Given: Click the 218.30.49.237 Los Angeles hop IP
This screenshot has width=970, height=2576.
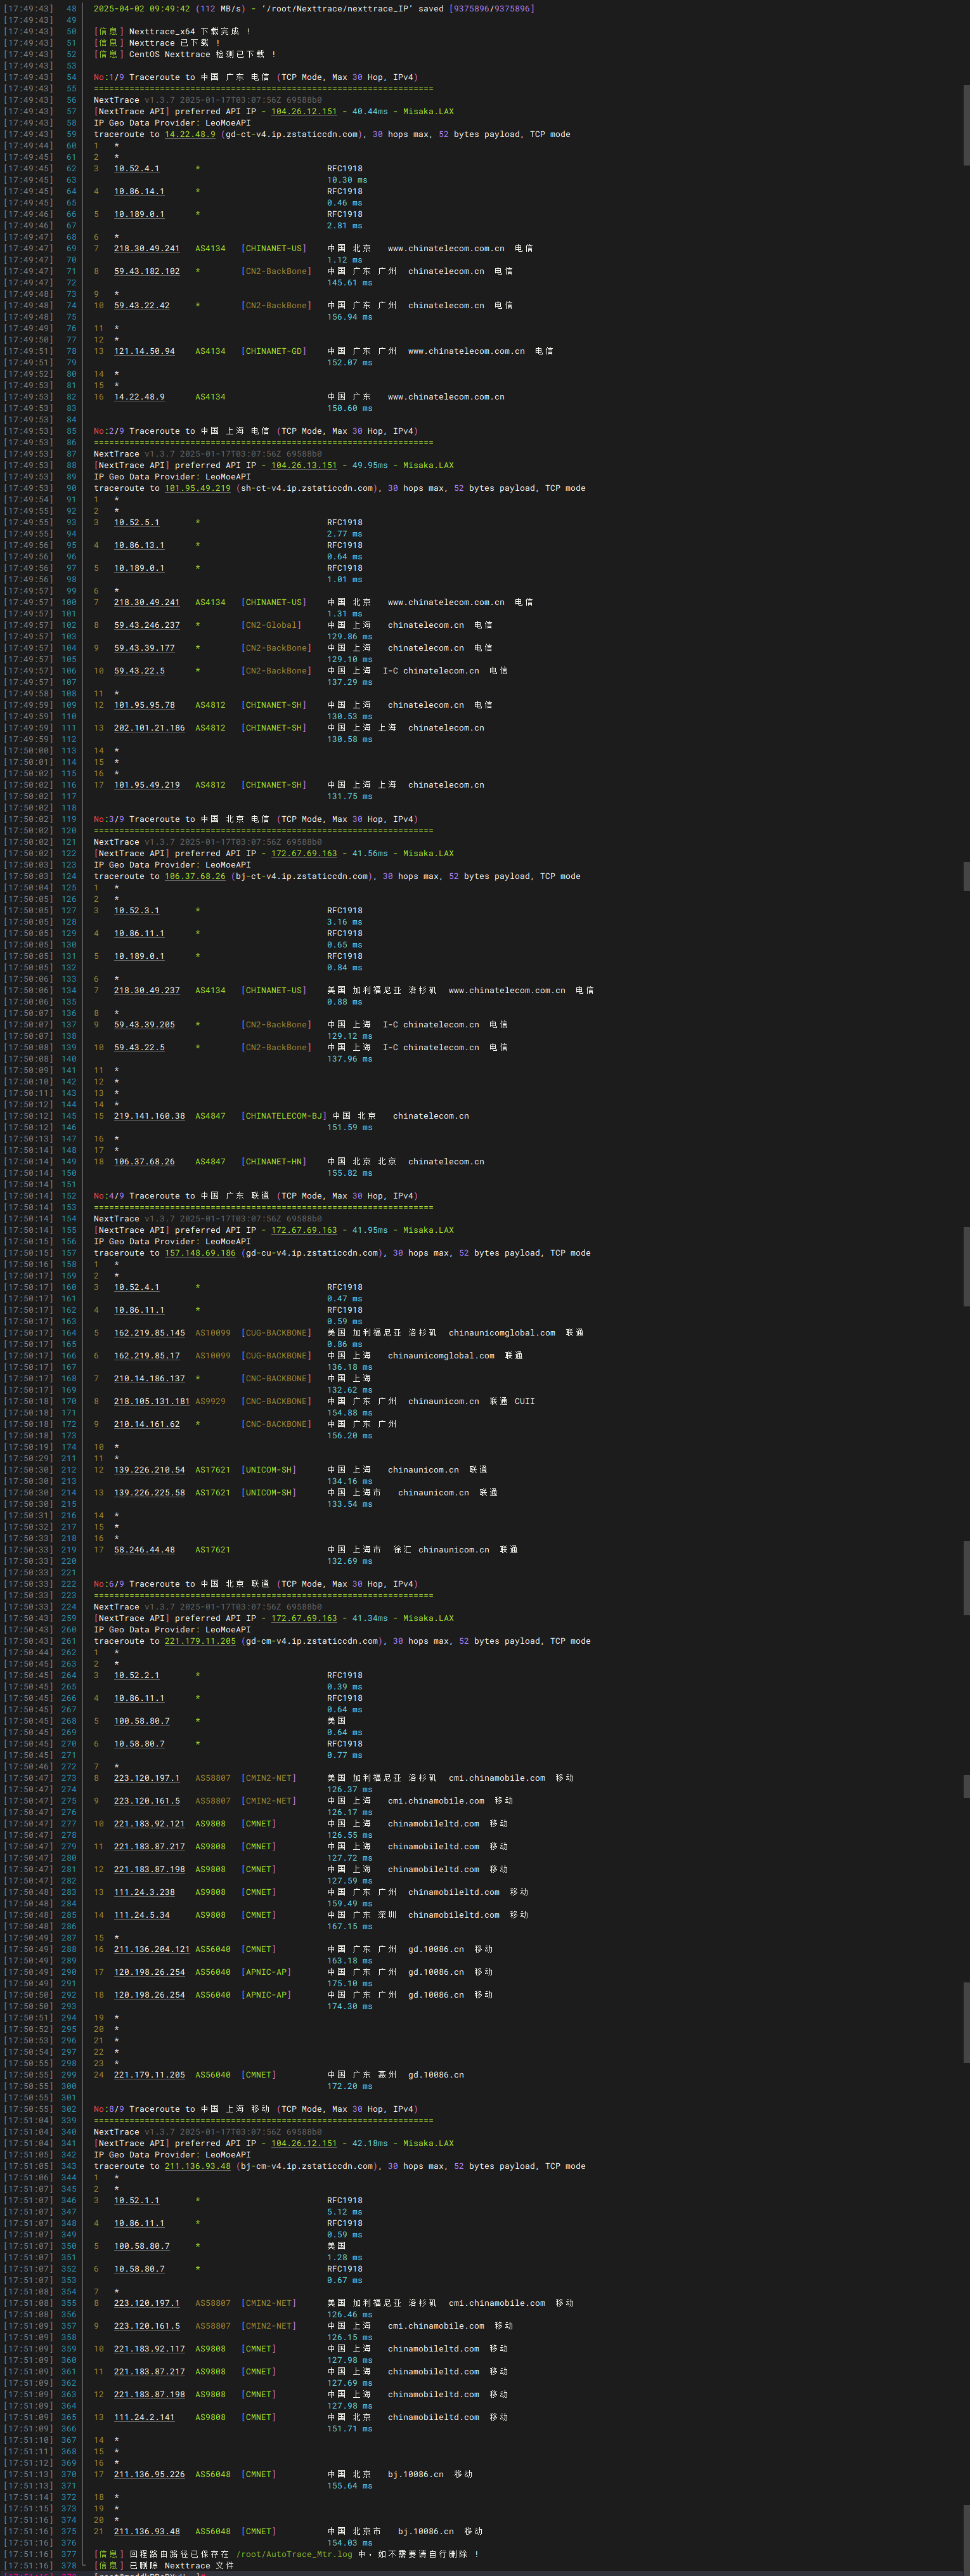Looking at the screenshot, I should 146,990.
